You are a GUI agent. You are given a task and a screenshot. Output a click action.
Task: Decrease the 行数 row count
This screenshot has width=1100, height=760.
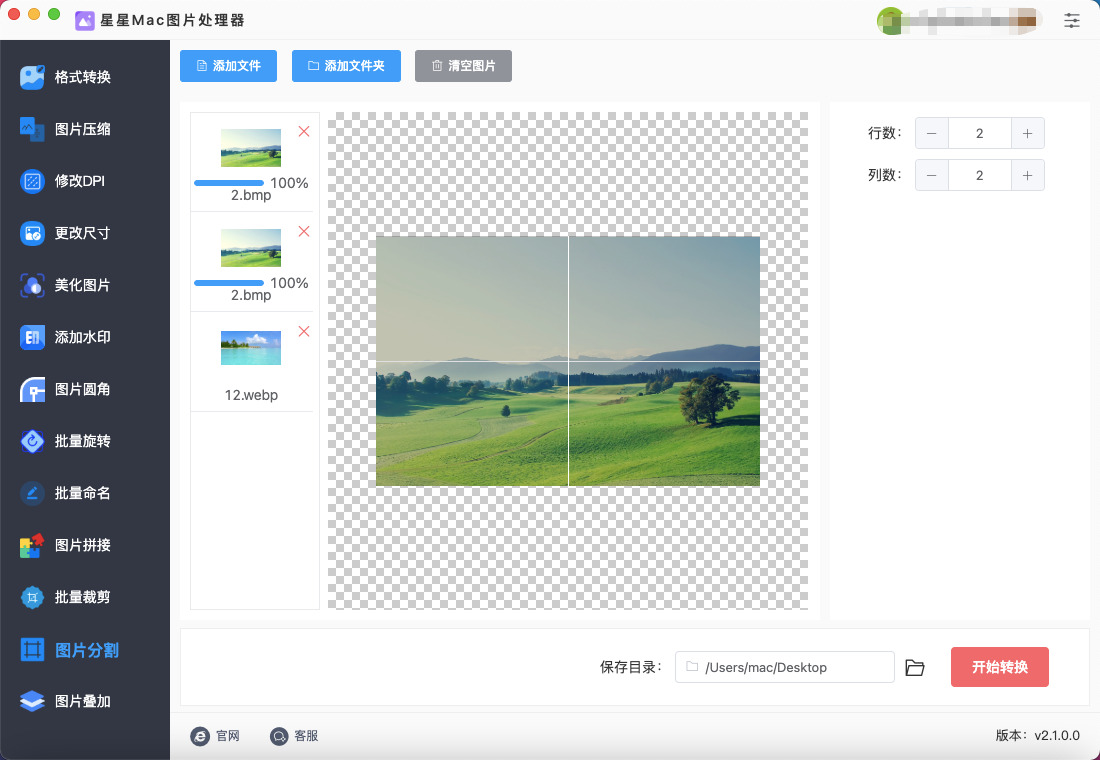pyautogui.click(x=932, y=133)
